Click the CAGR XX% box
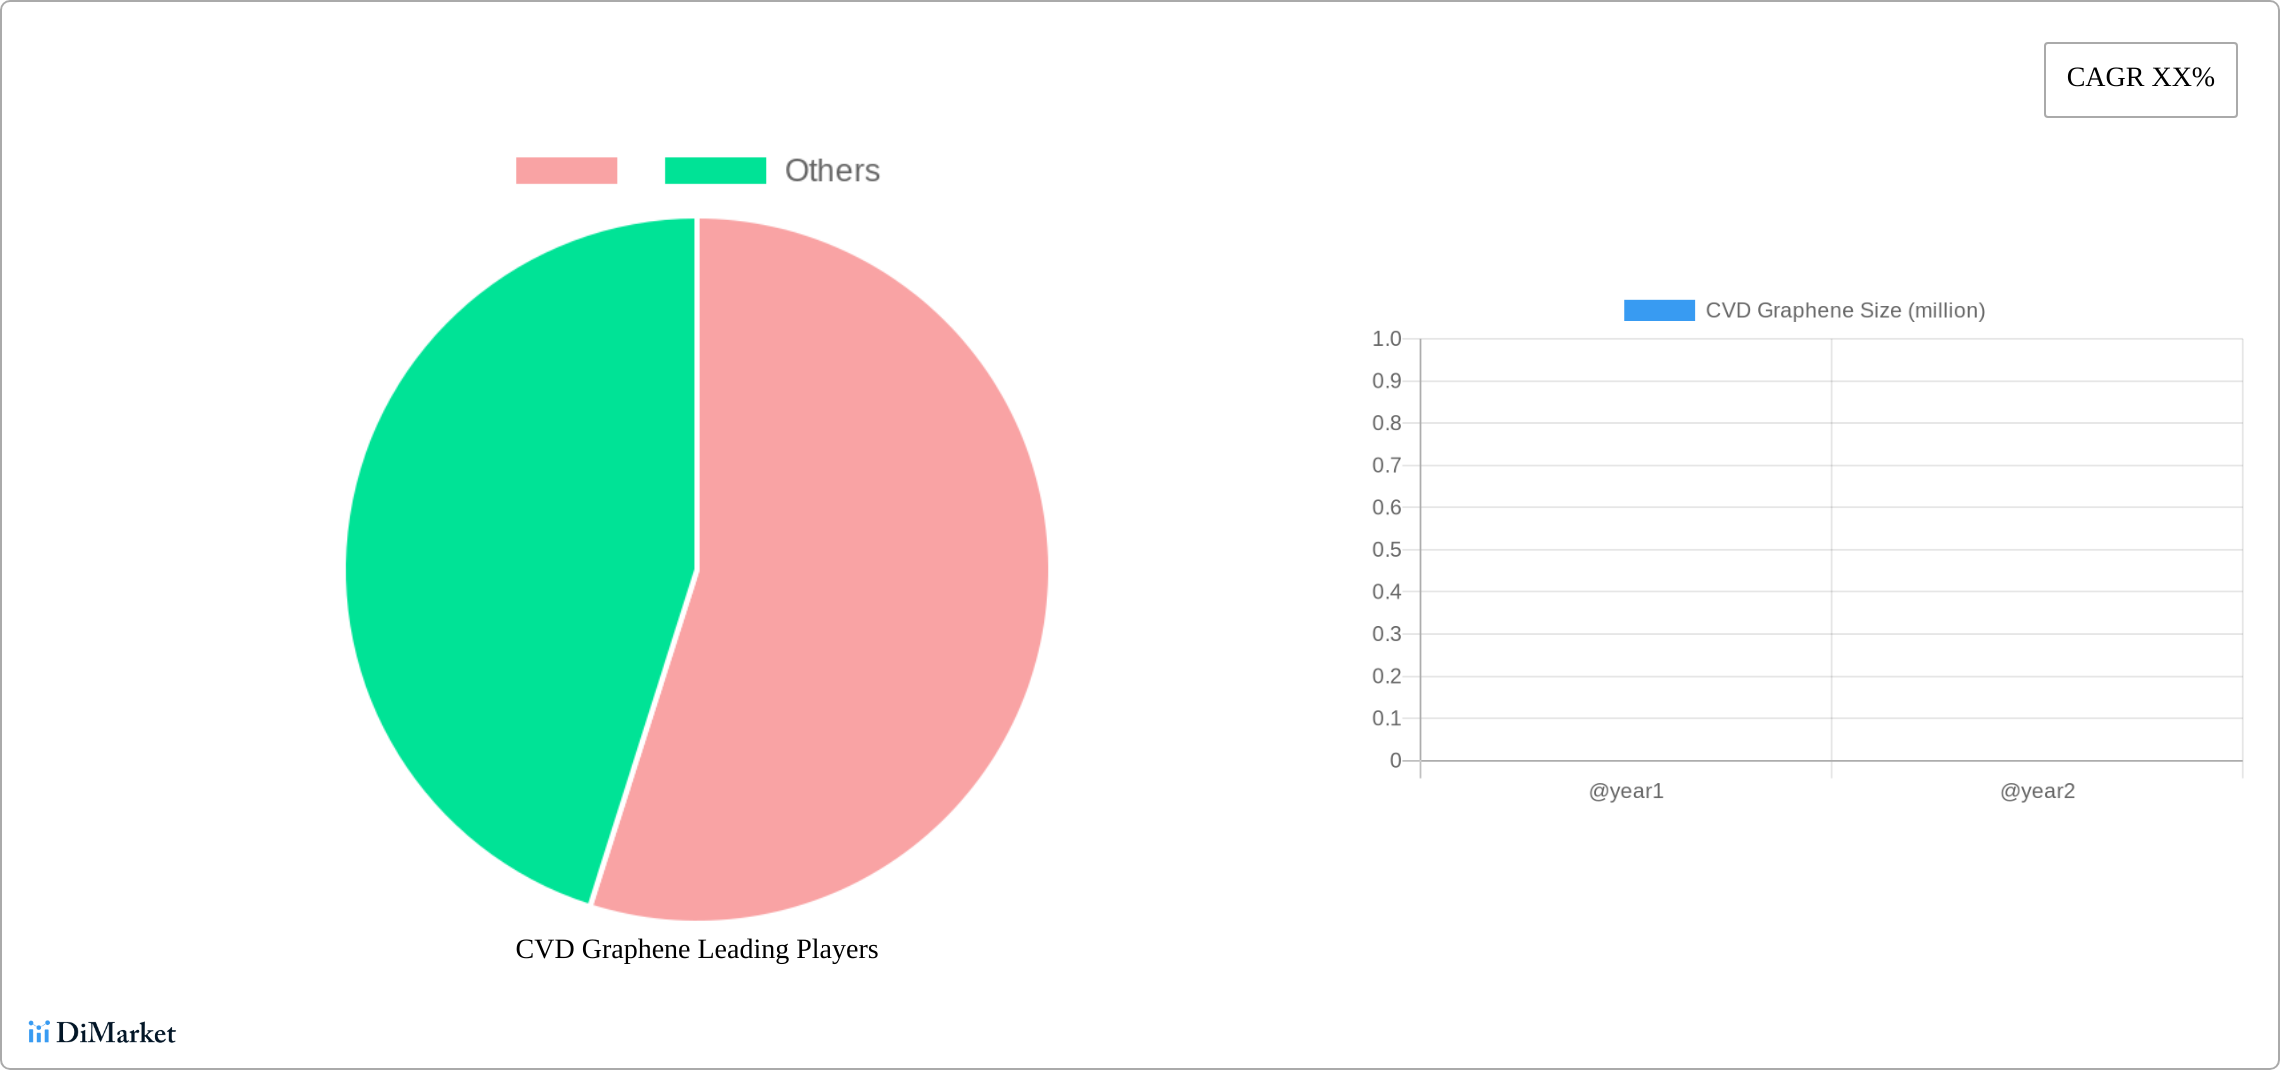Image resolution: width=2280 pixels, height=1070 pixels. point(2140,79)
